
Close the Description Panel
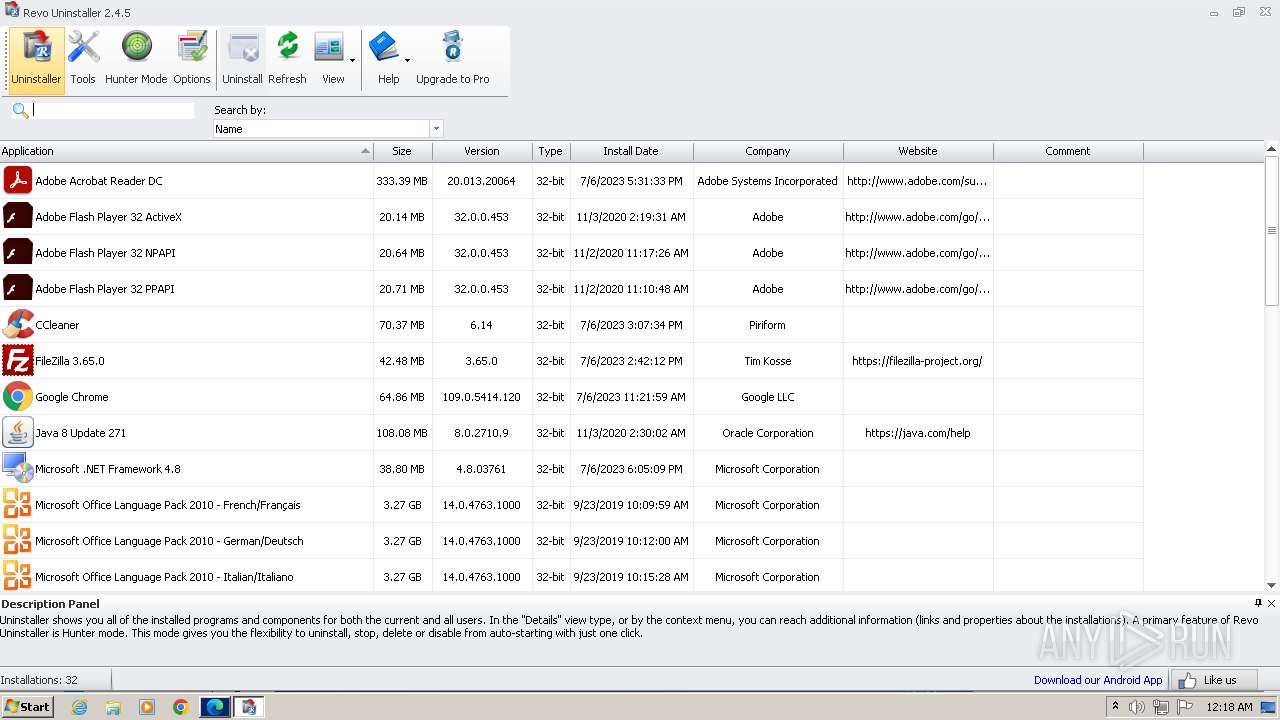tap(1272, 603)
